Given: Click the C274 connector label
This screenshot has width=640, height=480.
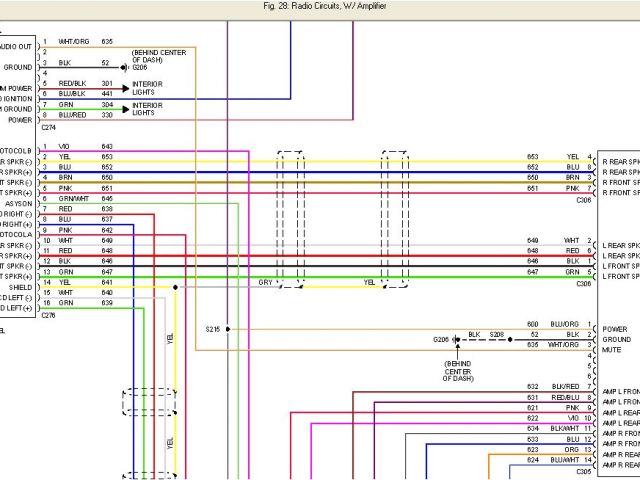Looking at the screenshot, I should (50, 130).
